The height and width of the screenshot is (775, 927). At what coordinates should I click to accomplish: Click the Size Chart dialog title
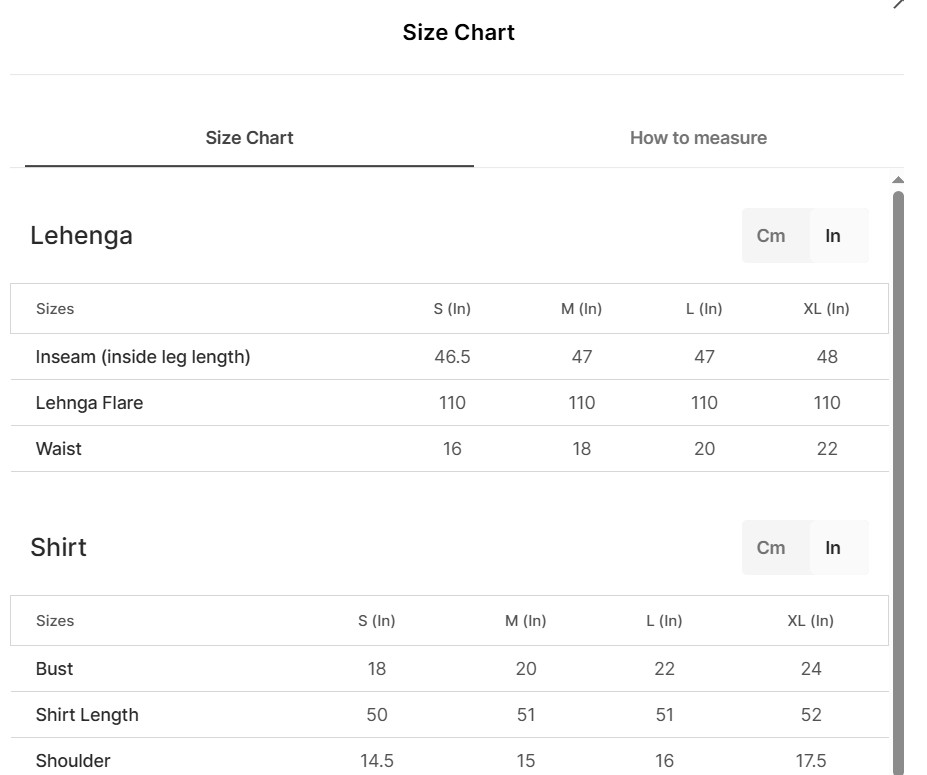[459, 33]
